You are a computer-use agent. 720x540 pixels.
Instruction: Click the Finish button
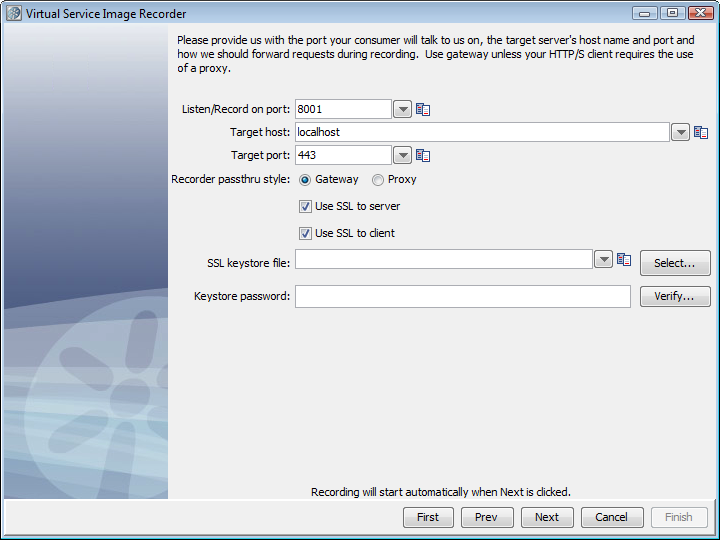click(679, 518)
